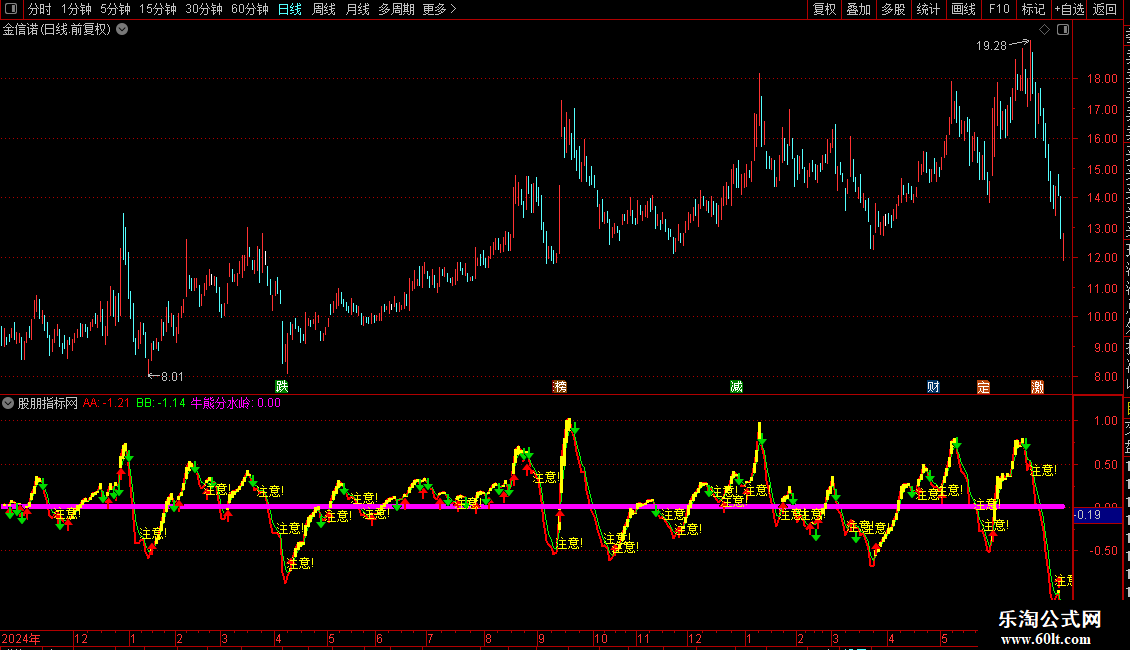1130x650 pixels.
Task: Click the 激 event marker
Action: point(1038,387)
